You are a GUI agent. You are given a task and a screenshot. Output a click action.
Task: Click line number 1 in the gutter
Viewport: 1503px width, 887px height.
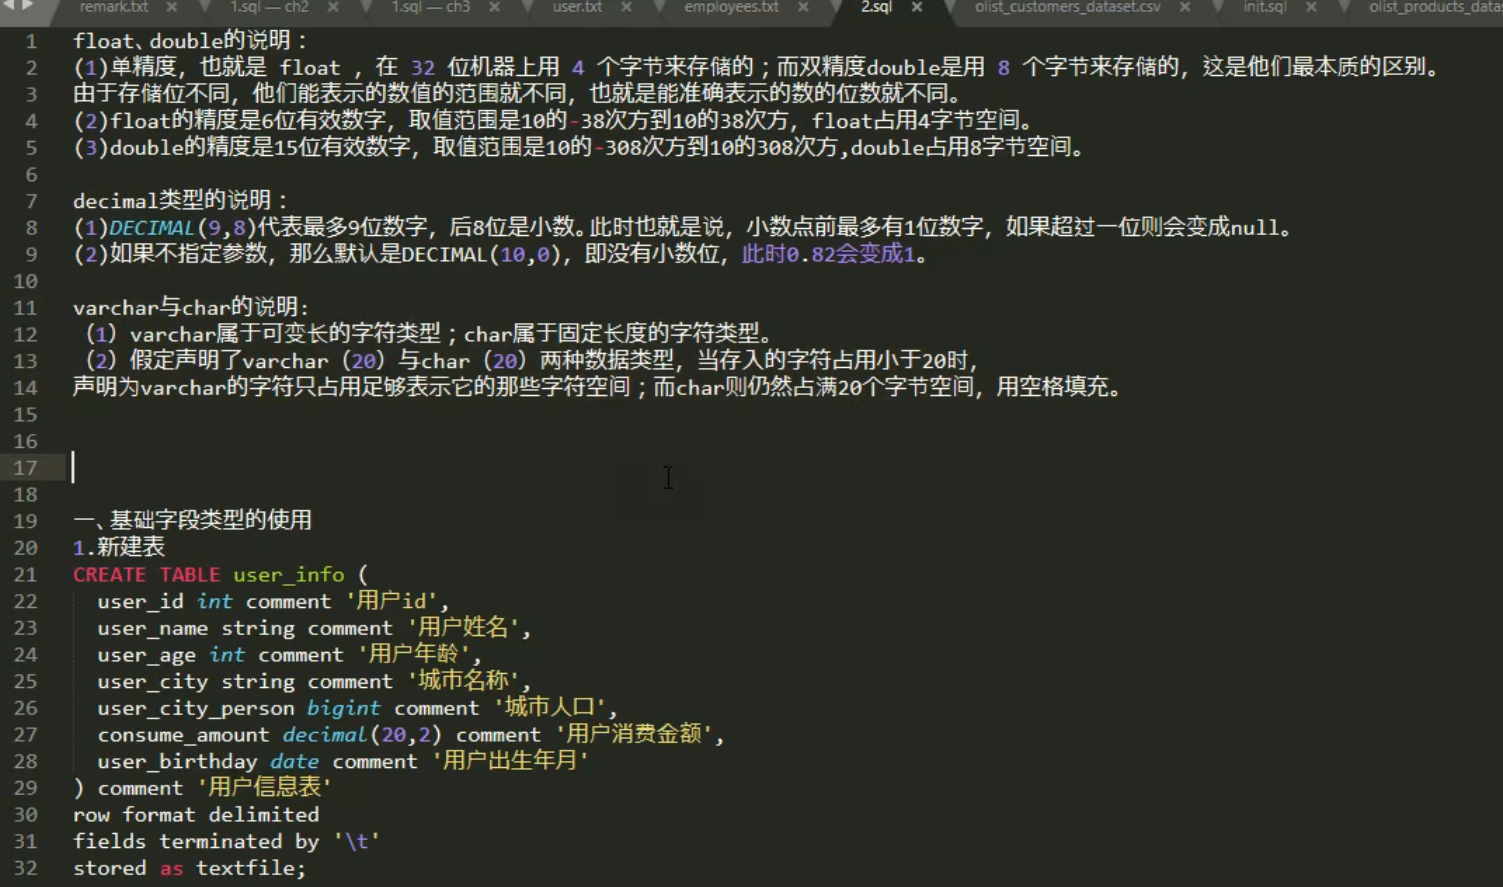click(x=30, y=40)
